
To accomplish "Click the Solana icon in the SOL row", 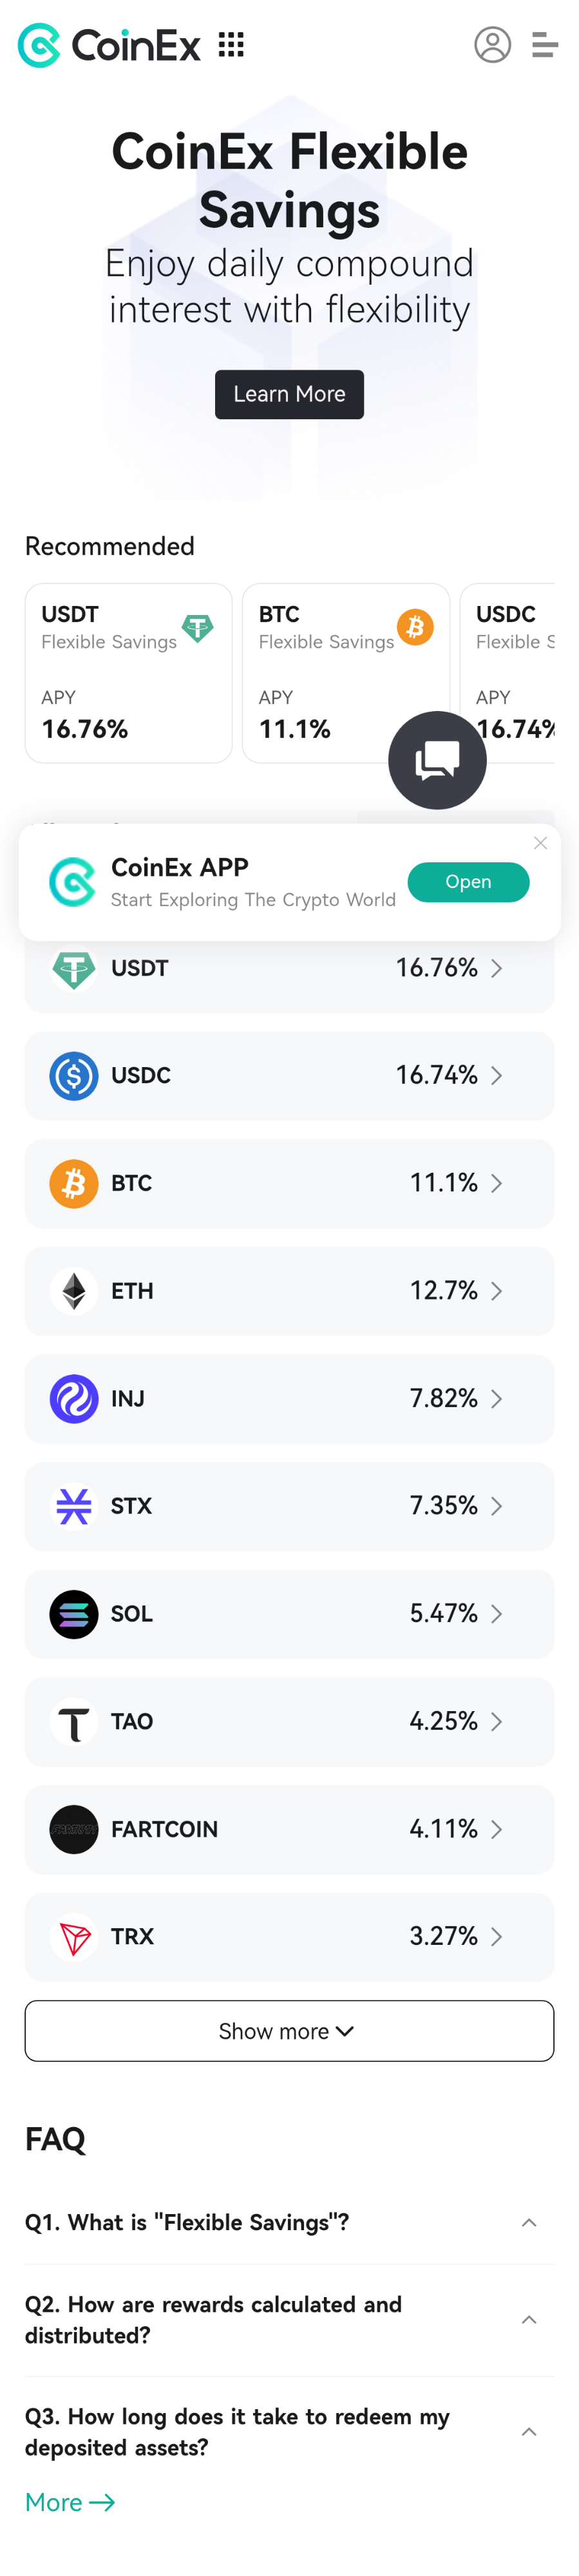I will [74, 1614].
